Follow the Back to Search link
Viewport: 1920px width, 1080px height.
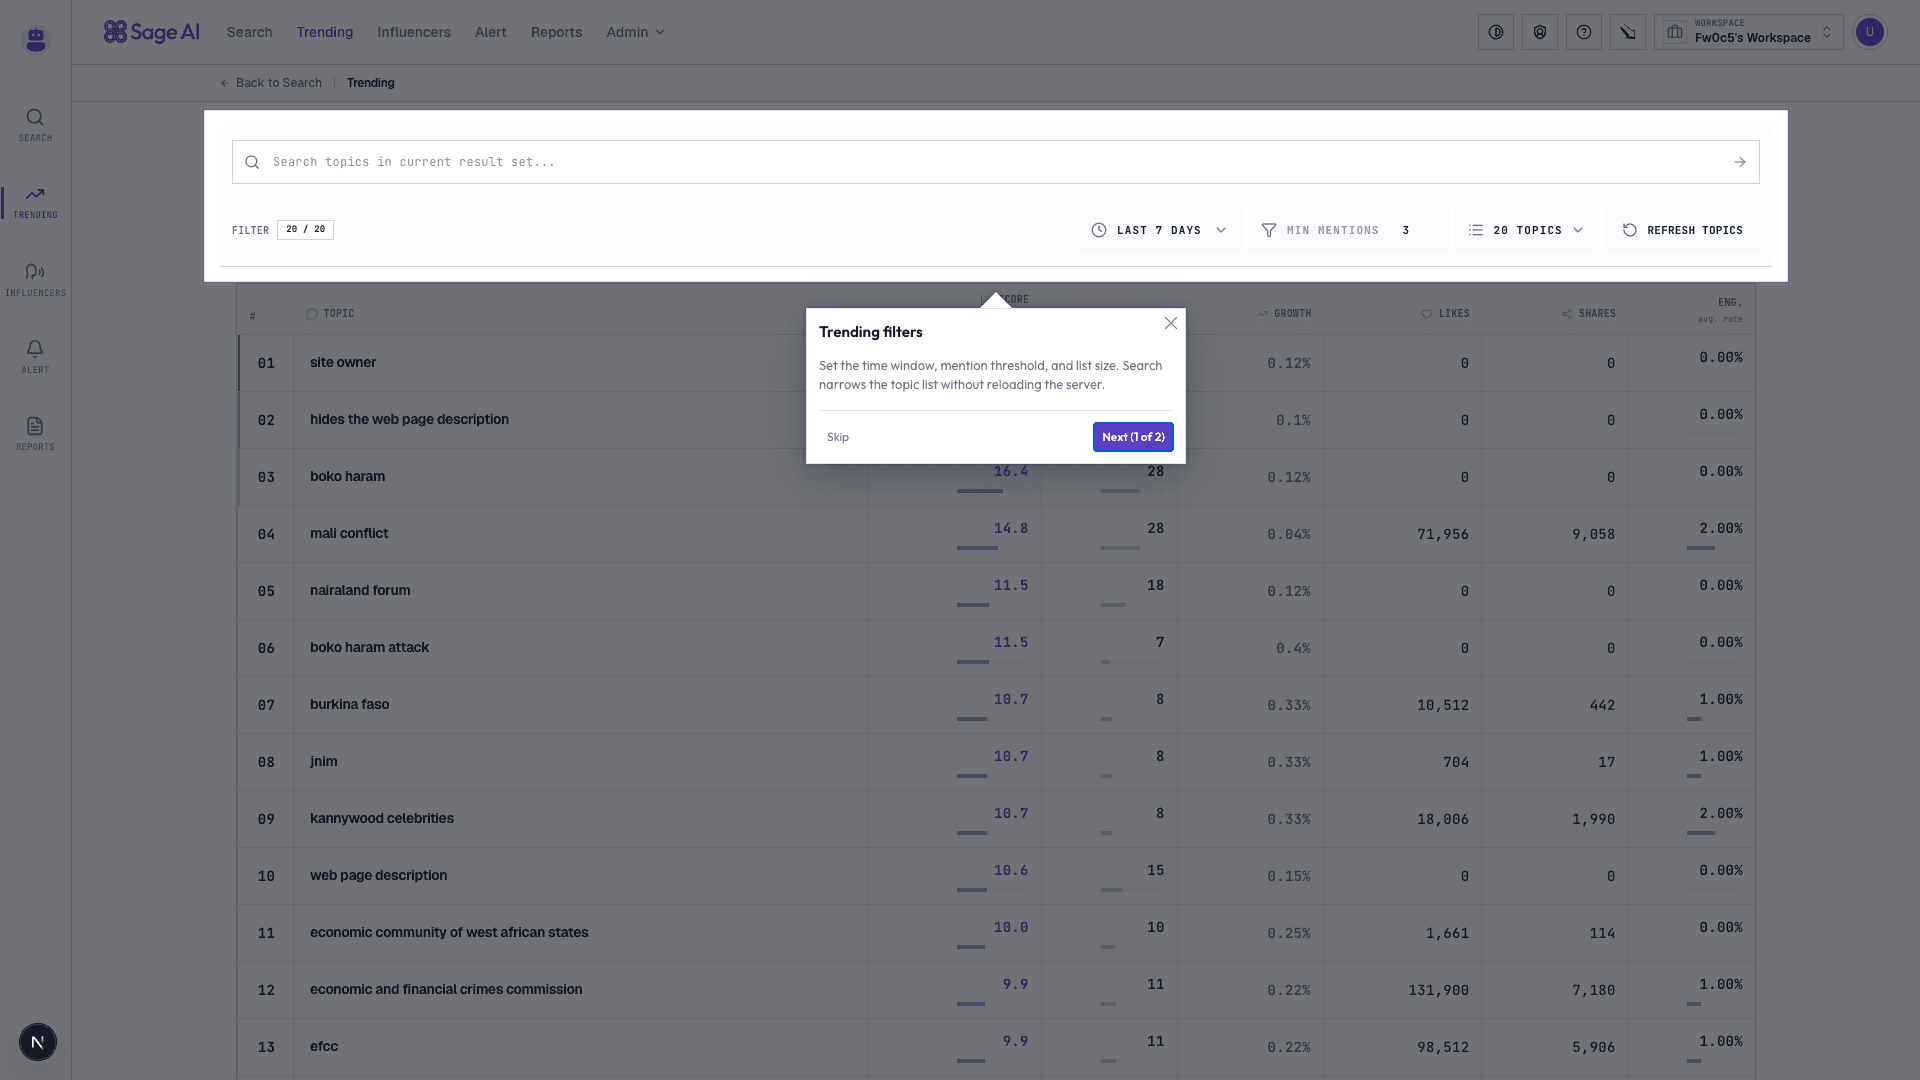point(271,83)
